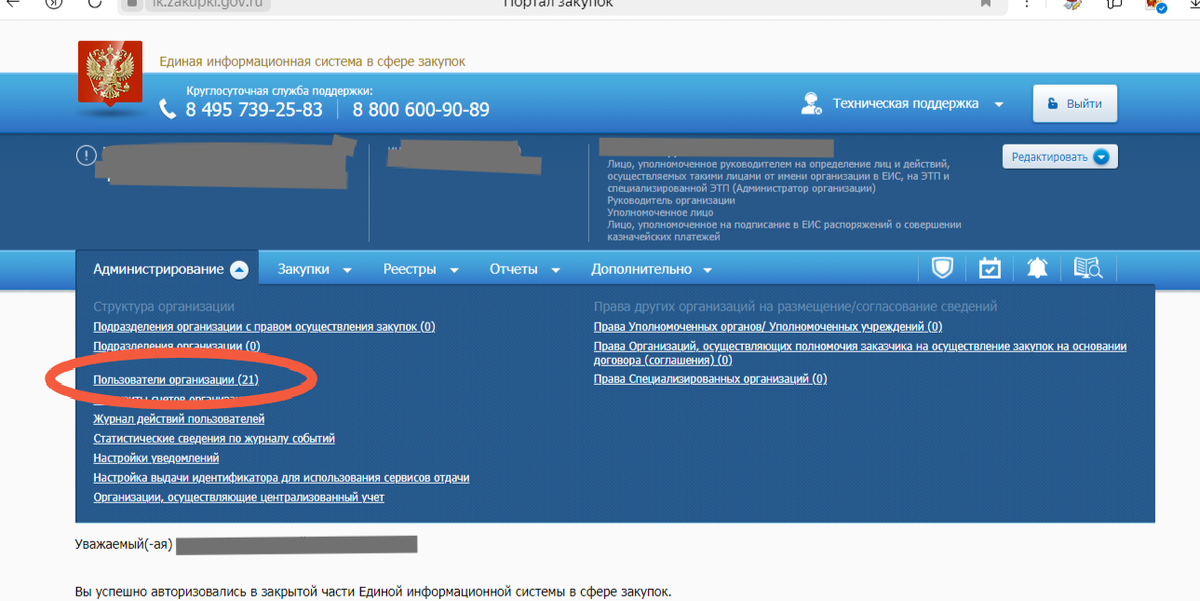Open Подразделения организации (0) link

[176, 346]
